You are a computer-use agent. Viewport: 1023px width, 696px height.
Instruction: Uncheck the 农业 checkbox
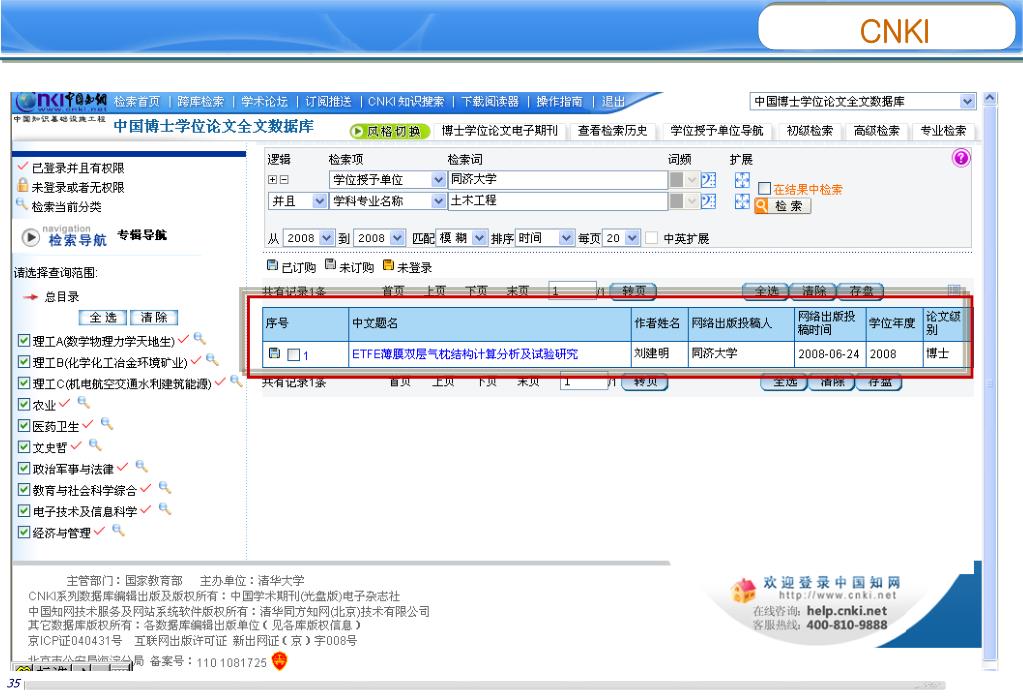coord(23,404)
